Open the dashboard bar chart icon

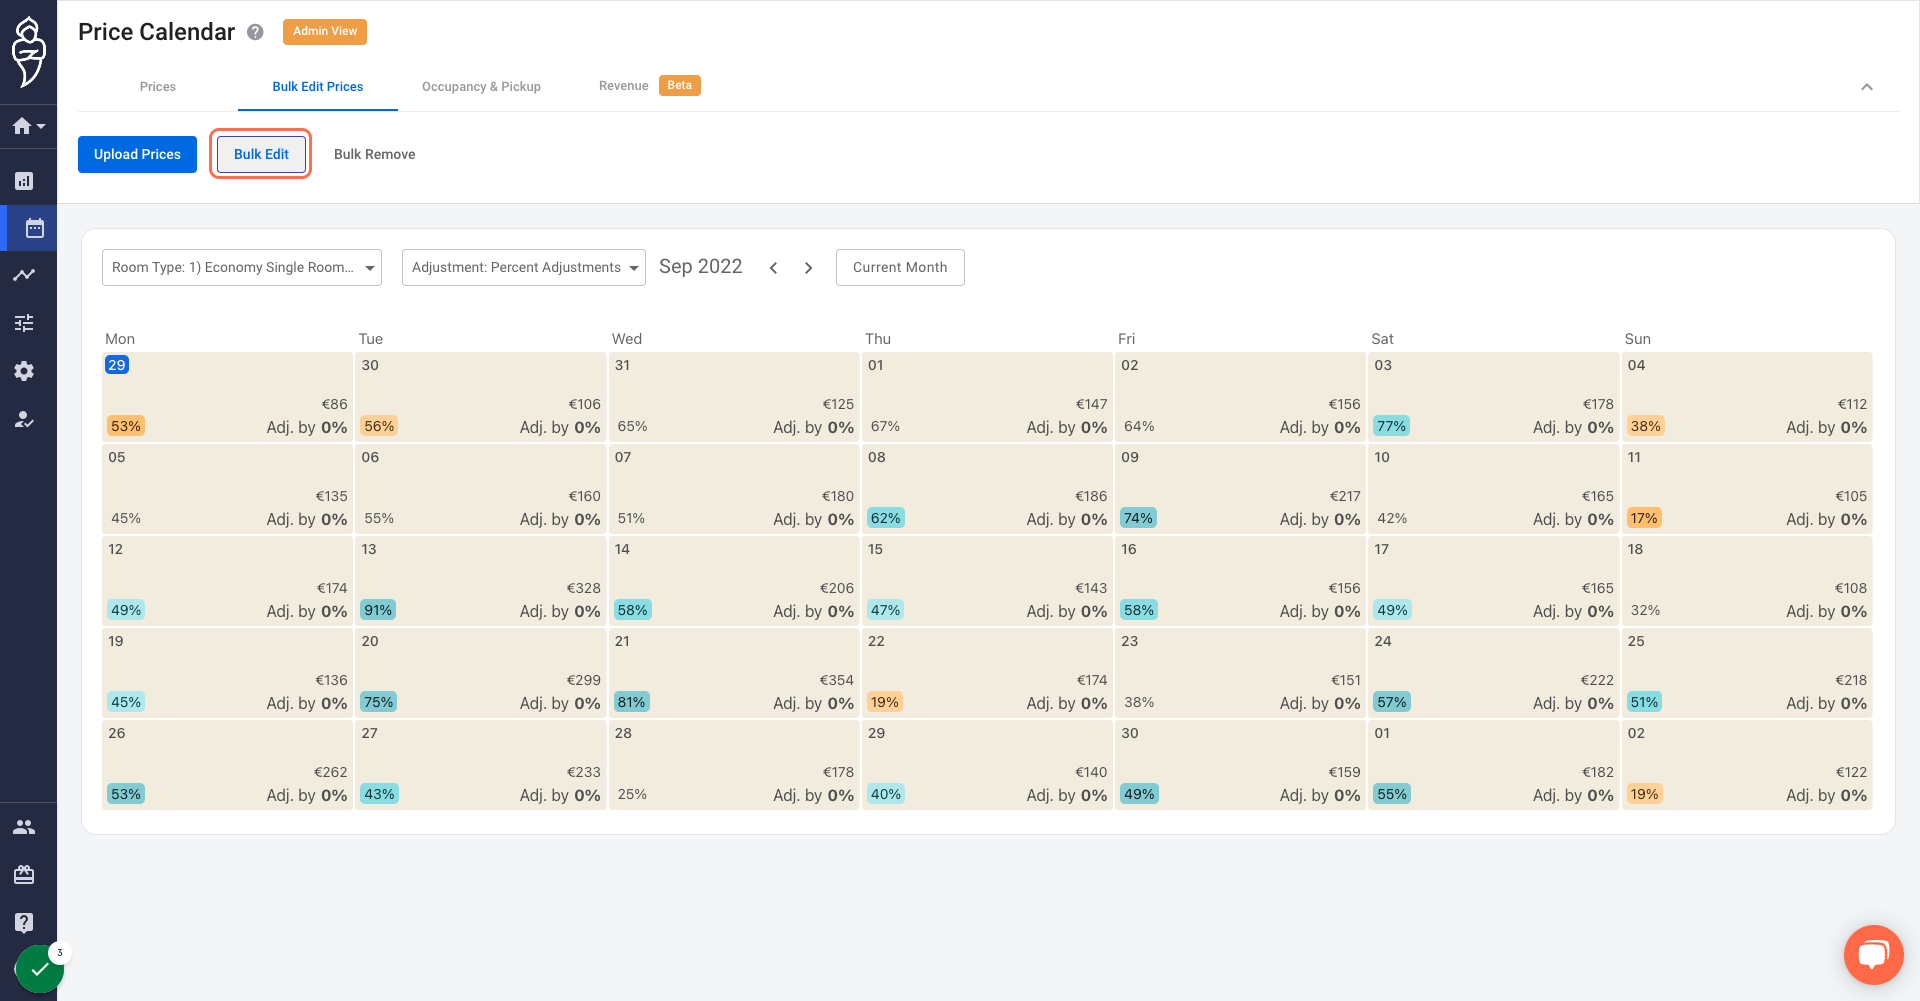coord(24,181)
